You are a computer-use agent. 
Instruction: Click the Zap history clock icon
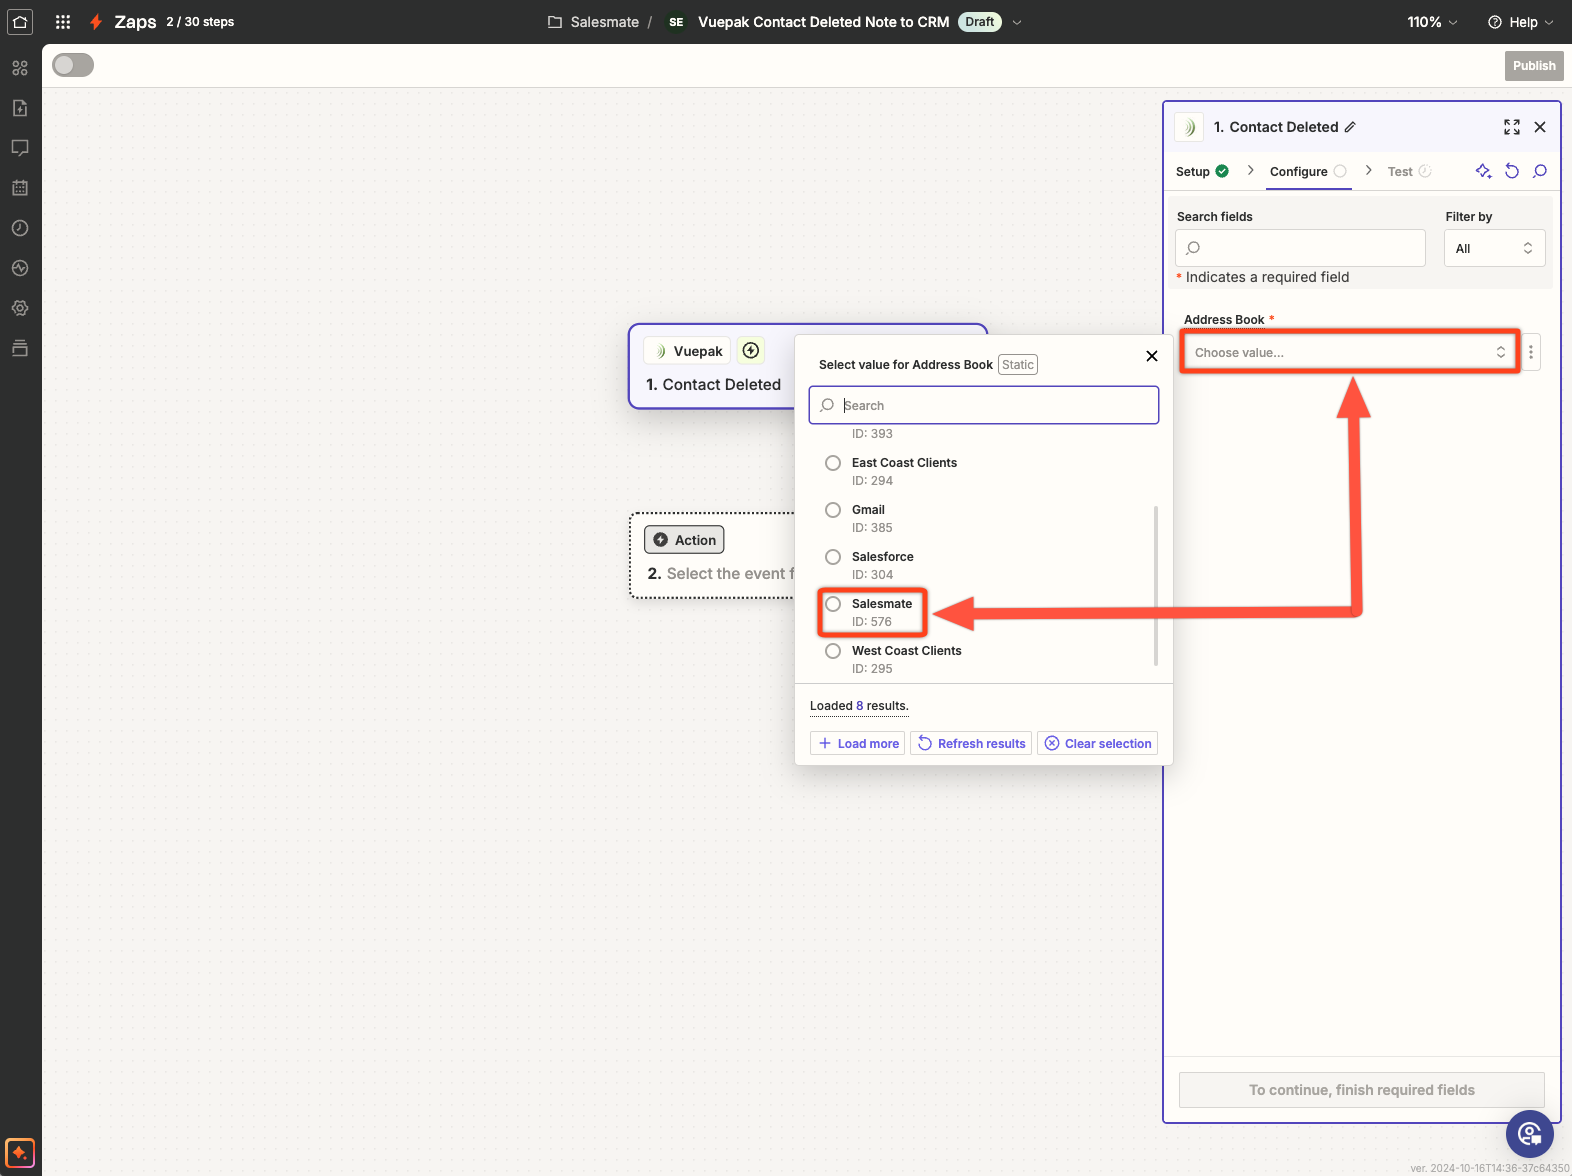(x=20, y=228)
